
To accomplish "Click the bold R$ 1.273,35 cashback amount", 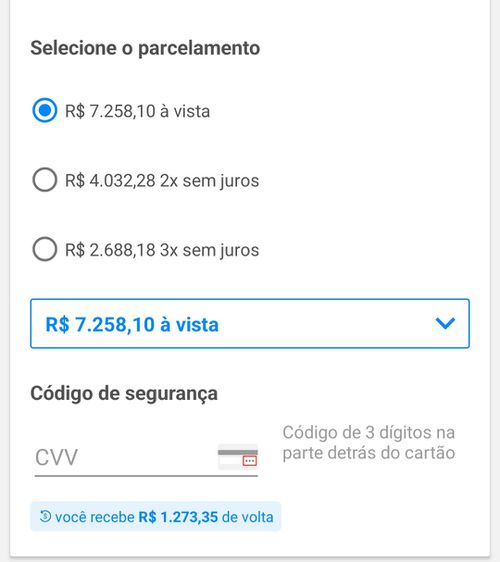I will 178,517.
